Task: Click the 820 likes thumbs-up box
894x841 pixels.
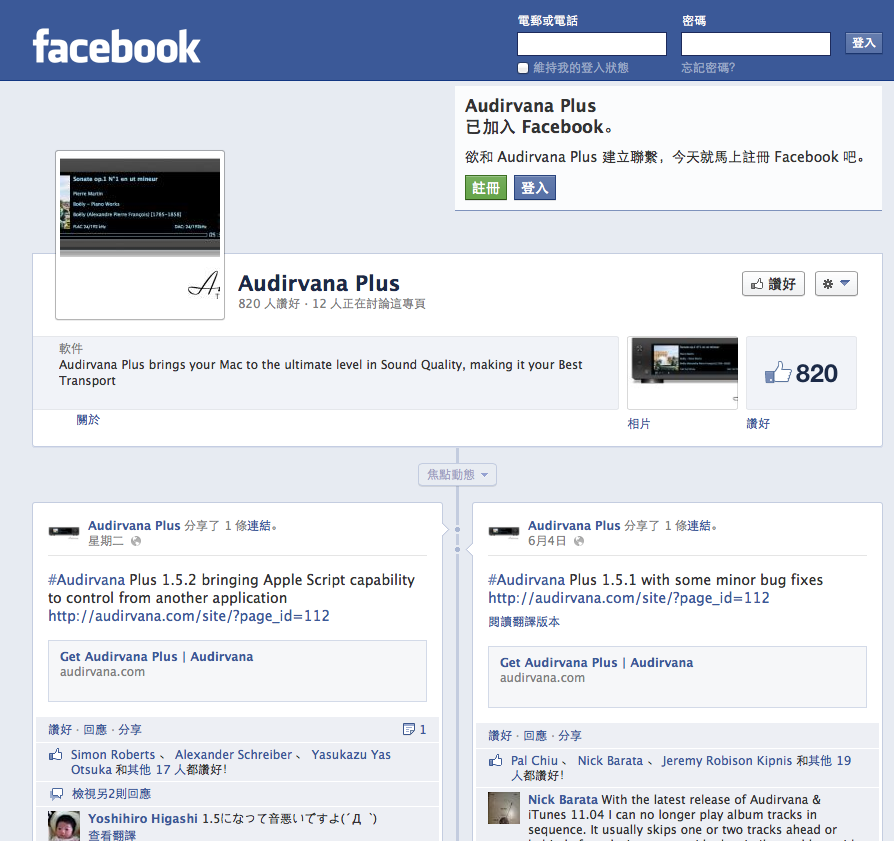Action: point(801,373)
